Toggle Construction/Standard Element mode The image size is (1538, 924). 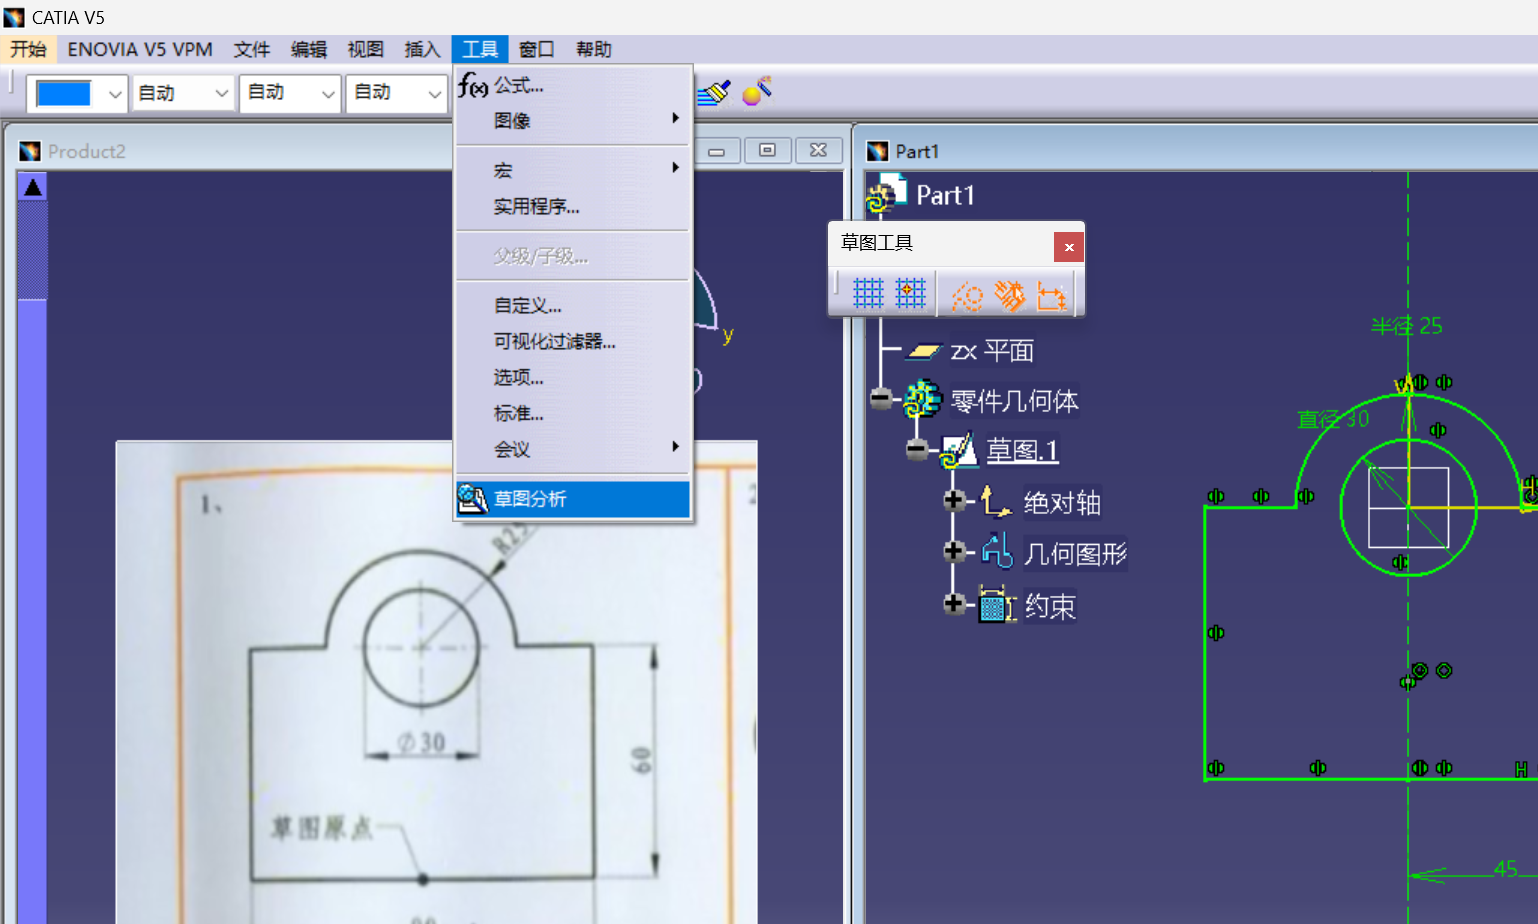967,295
